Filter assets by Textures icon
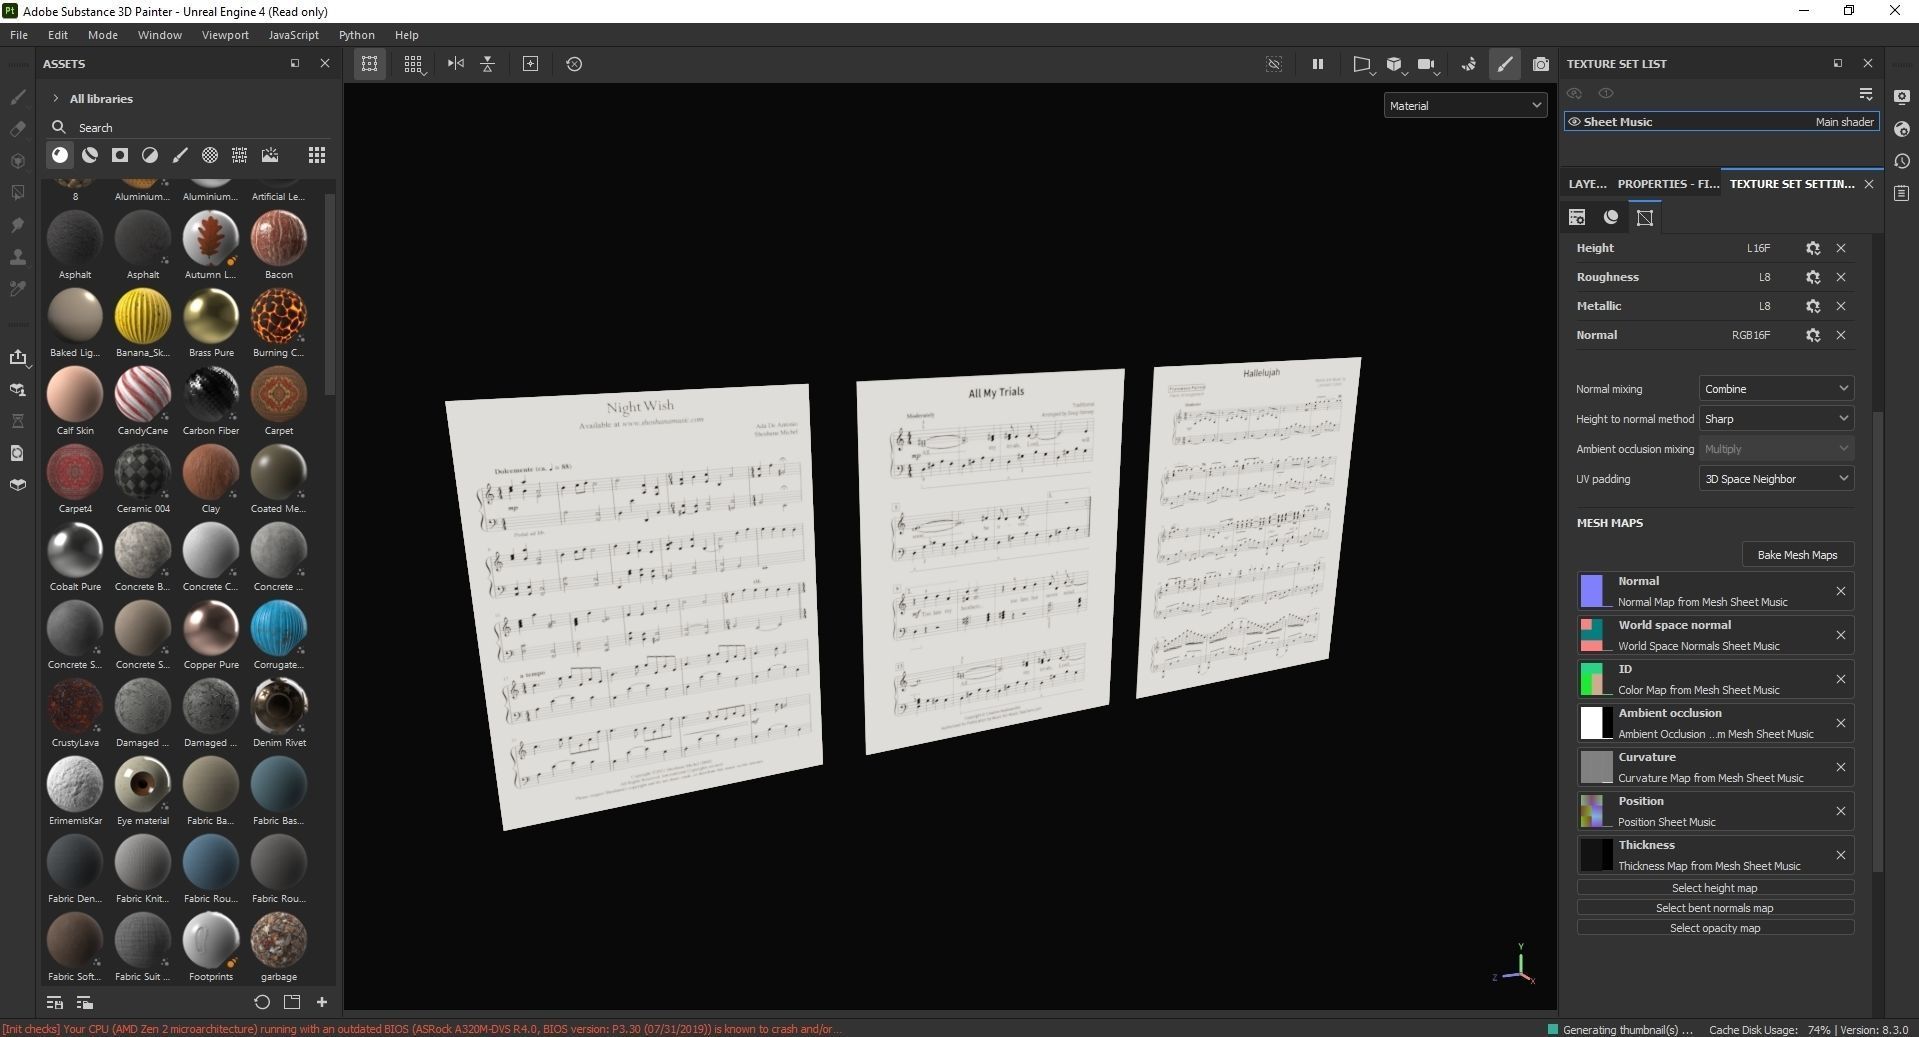The height and width of the screenshot is (1037, 1919). pos(240,155)
